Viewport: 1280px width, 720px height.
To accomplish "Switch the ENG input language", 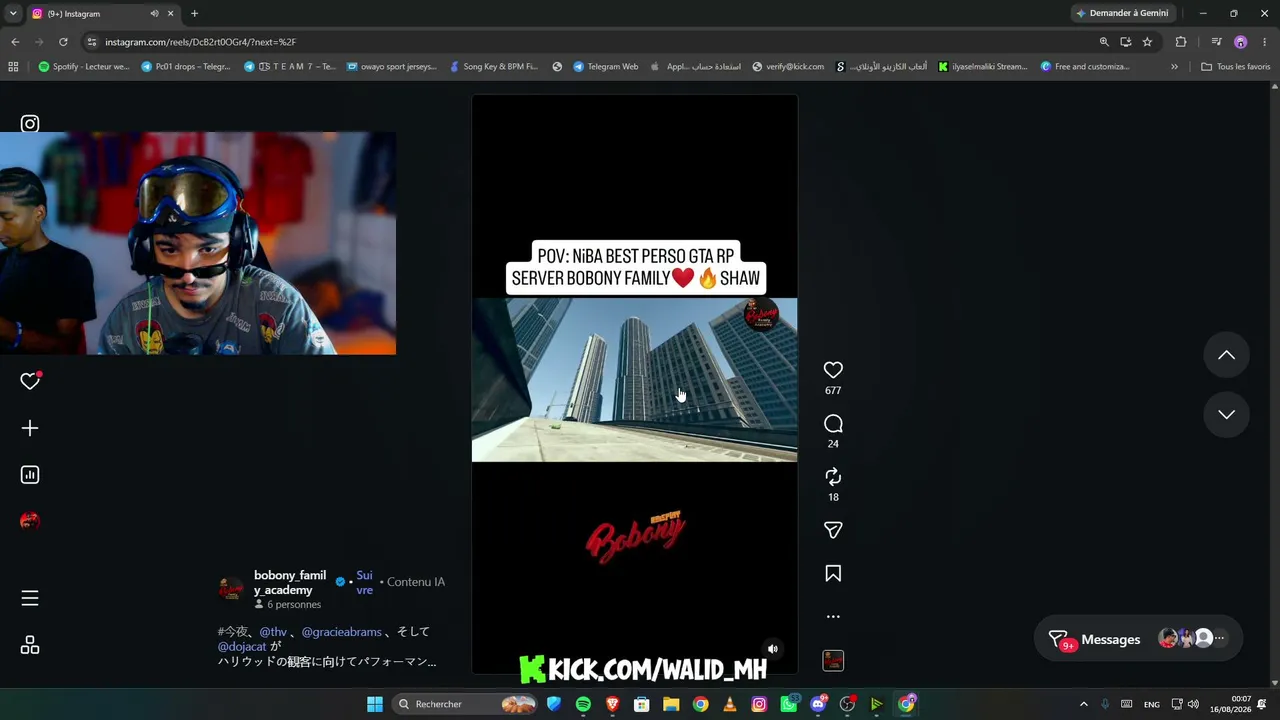I will coord(1152,704).
